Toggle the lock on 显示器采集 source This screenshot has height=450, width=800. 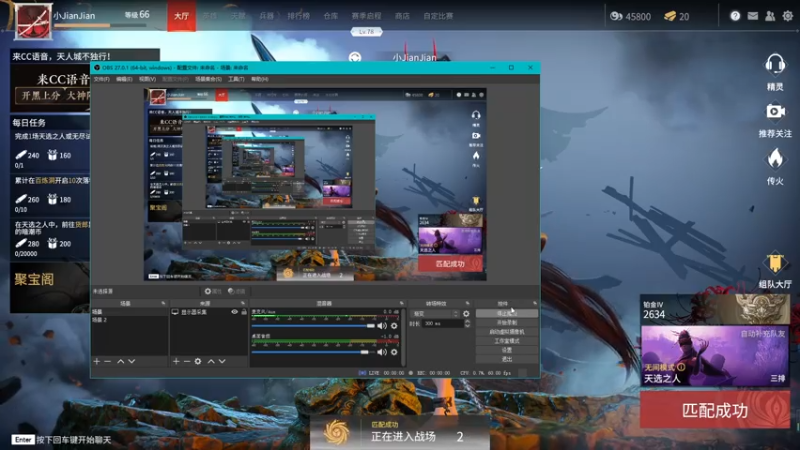pos(244,312)
